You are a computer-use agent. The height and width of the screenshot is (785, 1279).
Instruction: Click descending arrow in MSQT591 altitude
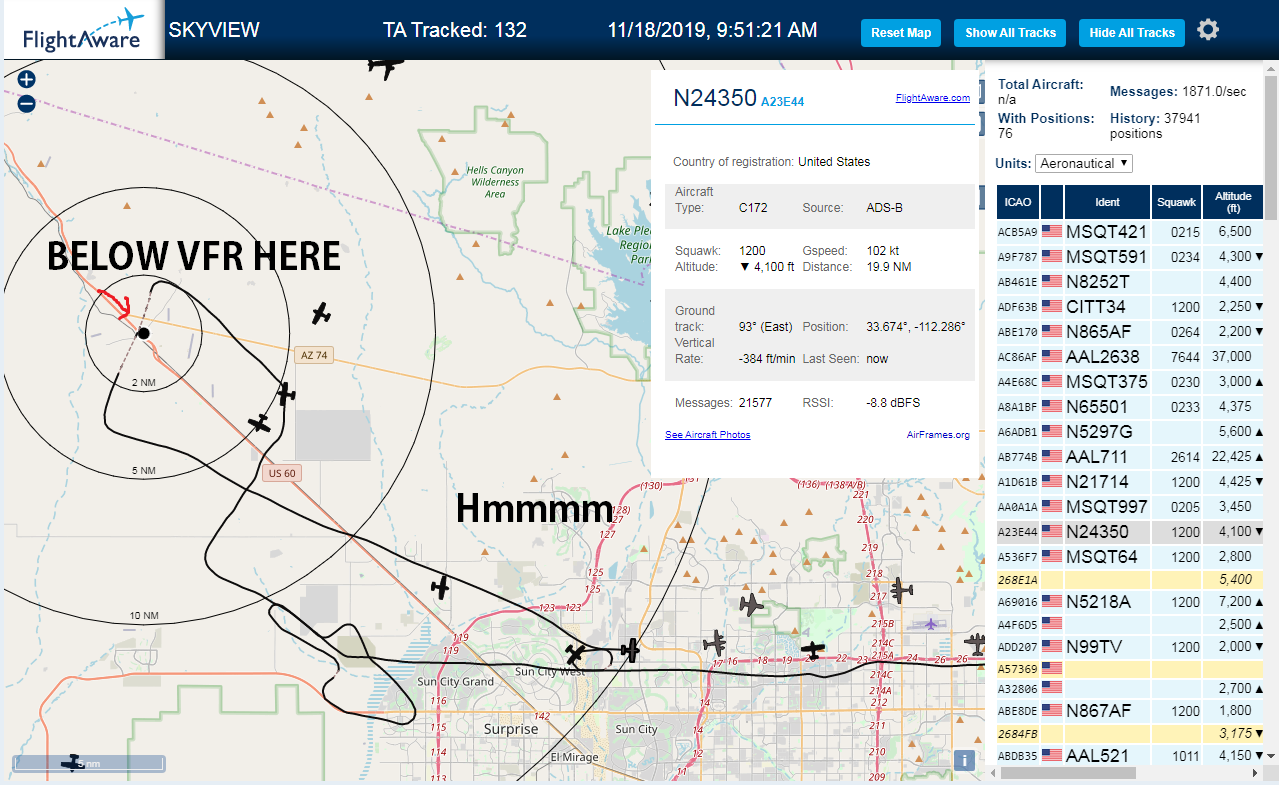pyautogui.click(x=1259, y=257)
